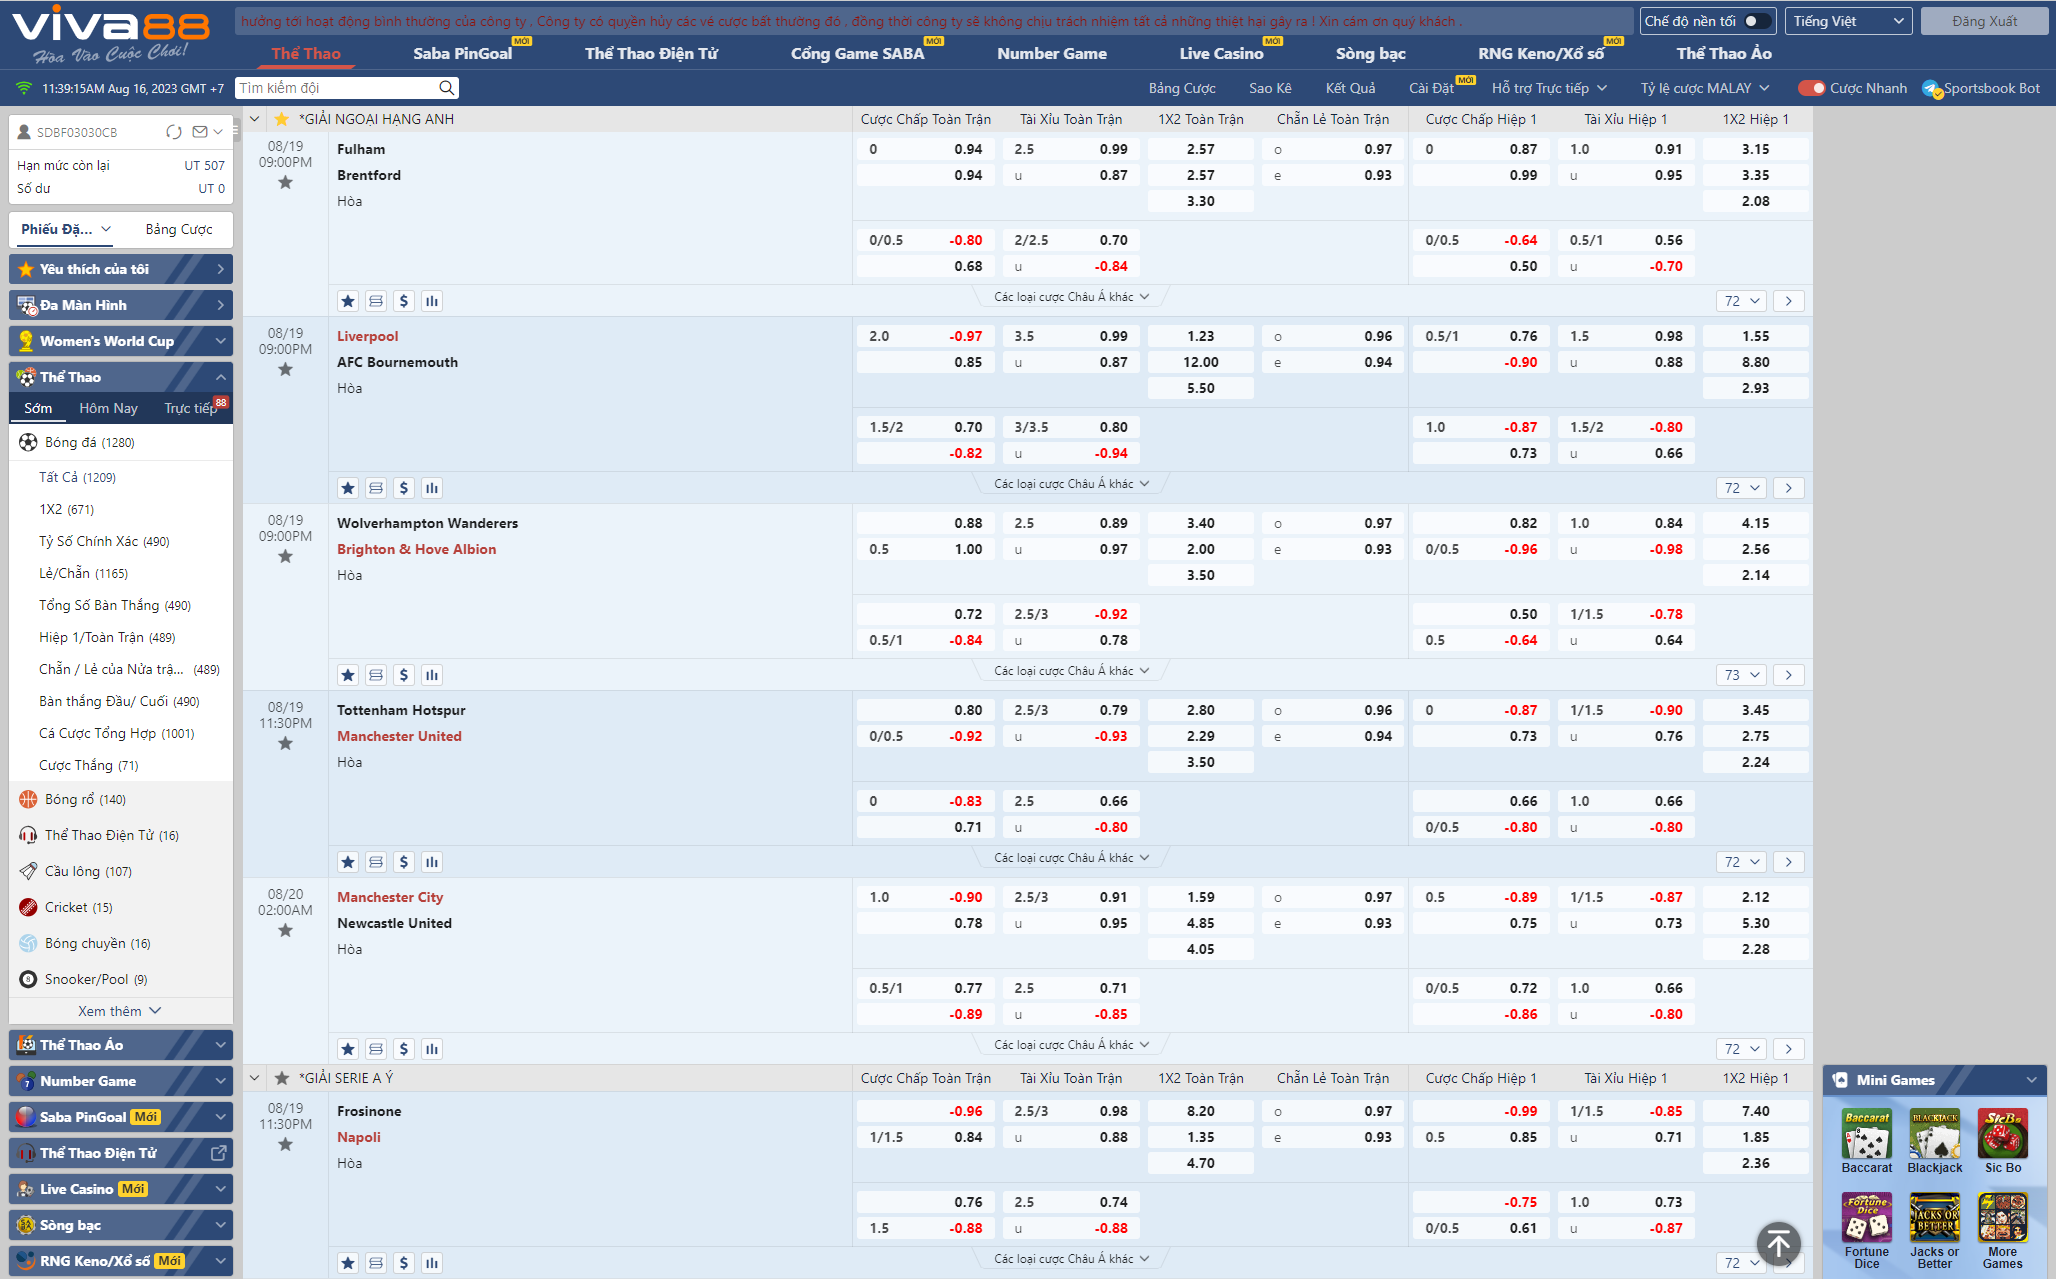Click scoreboard list icon under Wolverhampton match
Viewport: 2056px width, 1279px height.
click(x=376, y=675)
